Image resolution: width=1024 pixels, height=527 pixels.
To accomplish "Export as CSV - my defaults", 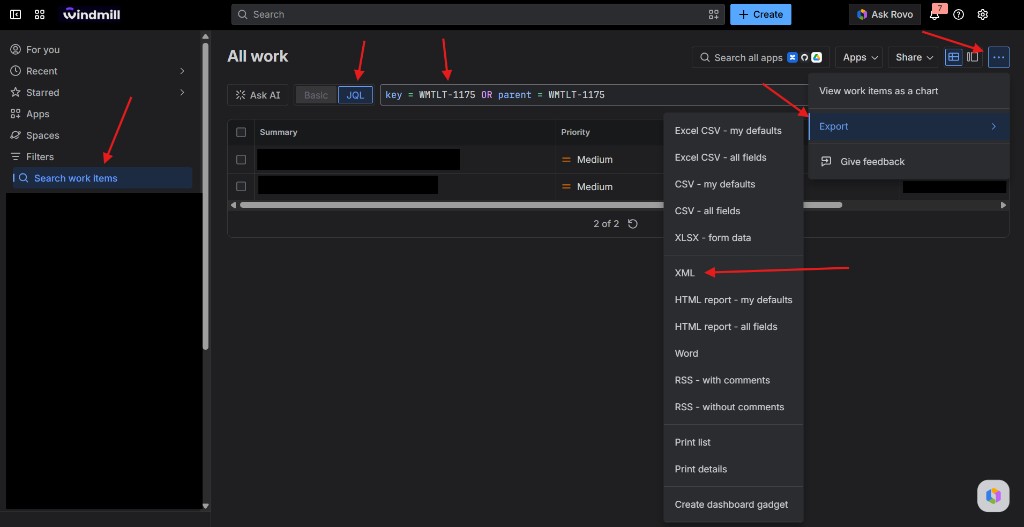I will click(x=733, y=184).
